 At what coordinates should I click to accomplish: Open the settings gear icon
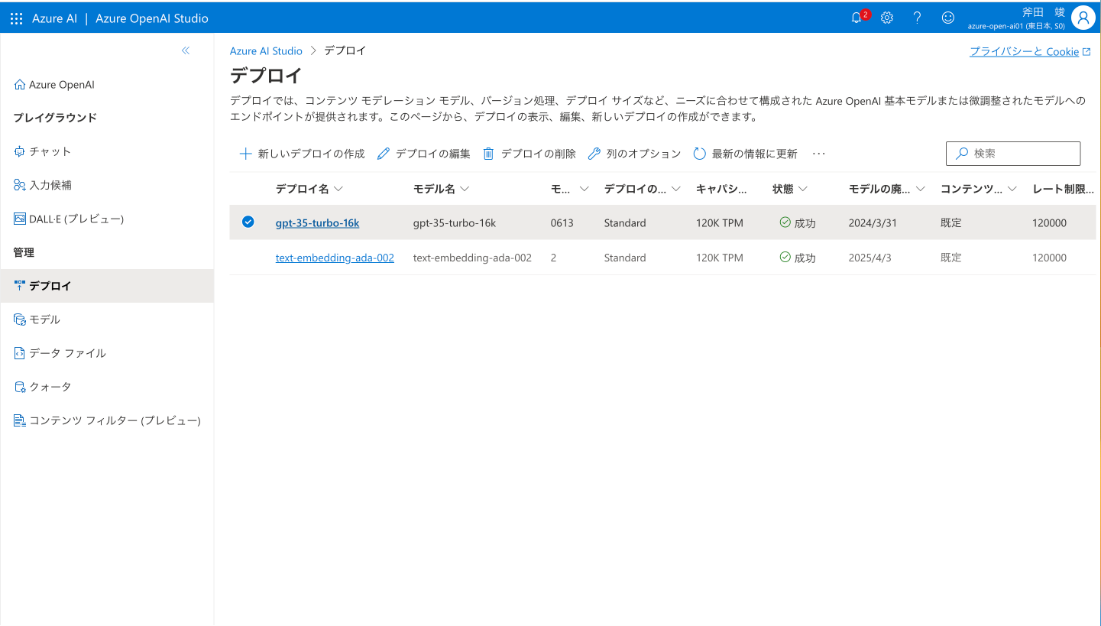click(x=887, y=18)
